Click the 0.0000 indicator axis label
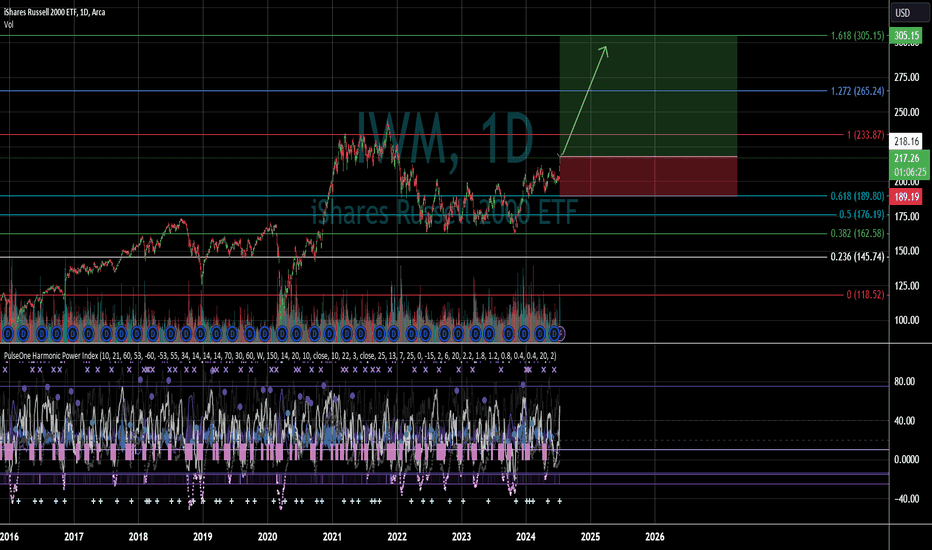932x550 pixels. [906, 460]
